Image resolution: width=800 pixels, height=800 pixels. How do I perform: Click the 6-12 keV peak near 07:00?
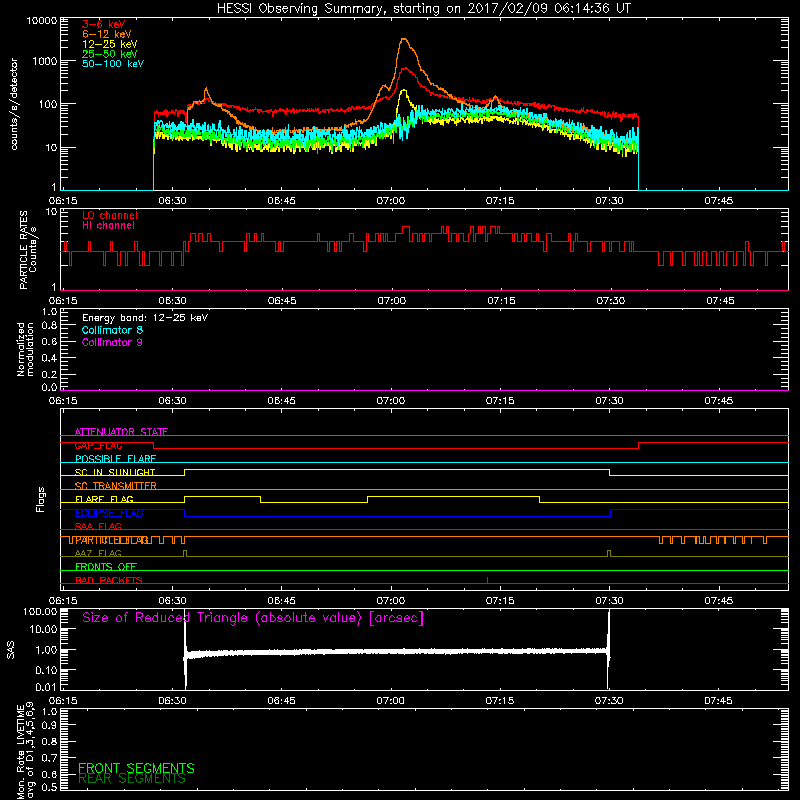coord(404,39)
